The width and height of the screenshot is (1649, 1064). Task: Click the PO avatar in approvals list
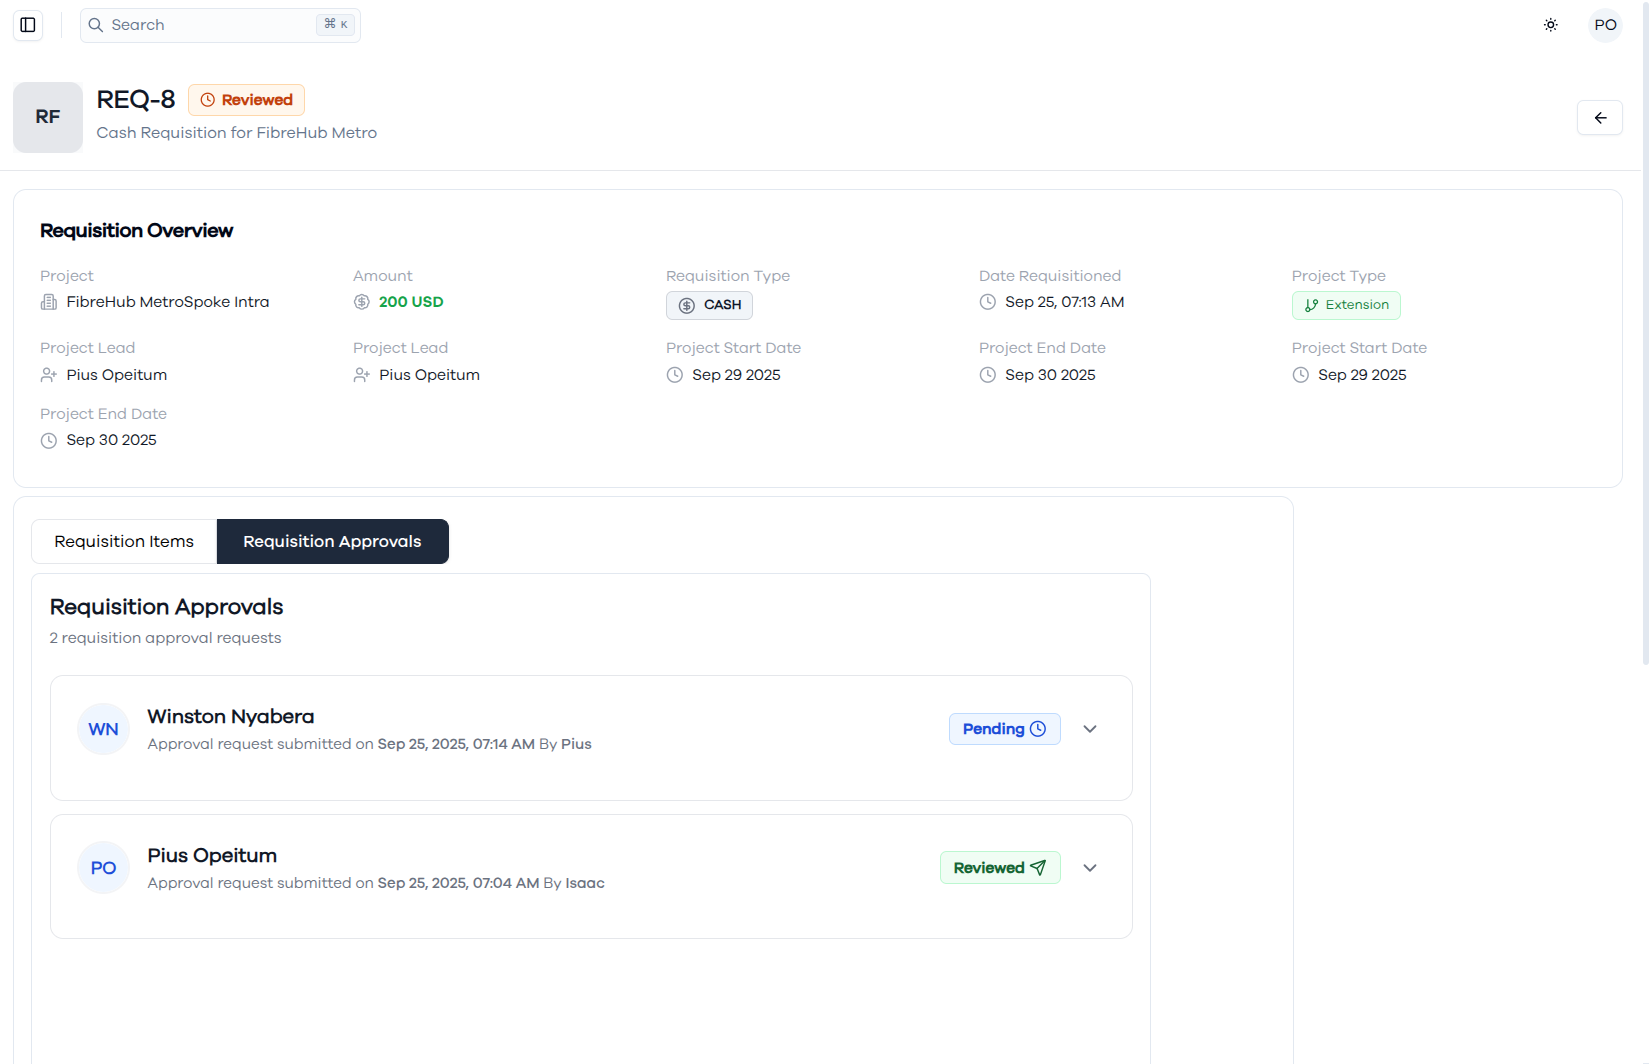pos(104,868)
